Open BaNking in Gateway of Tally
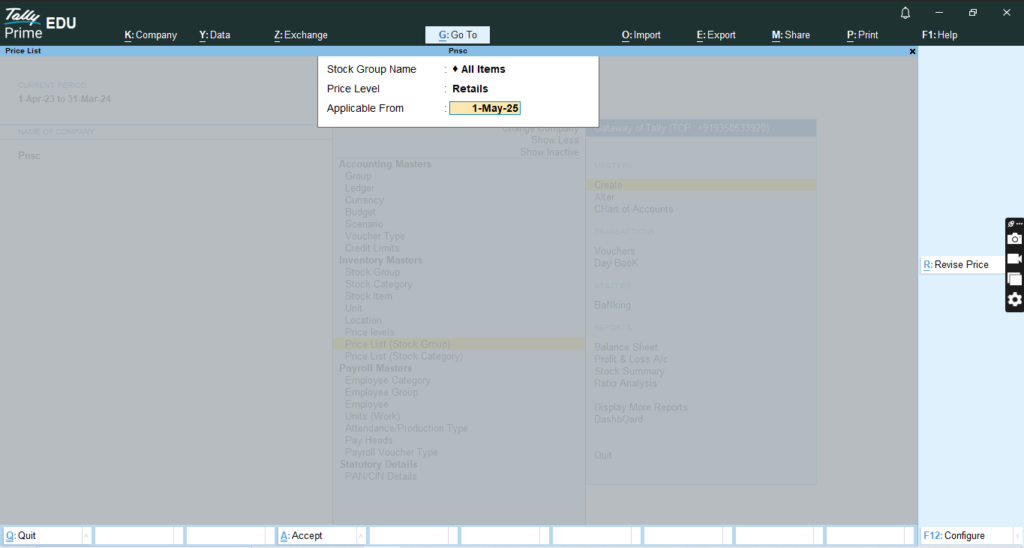The width and height of the screenshot is (1024, 548). pos(613,306)
